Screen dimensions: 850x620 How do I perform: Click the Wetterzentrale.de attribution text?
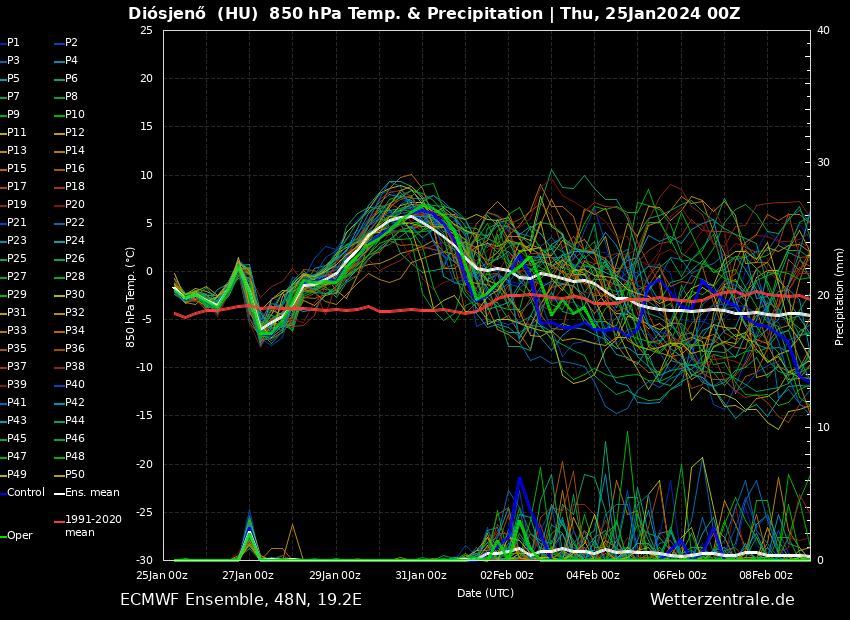coord(722,600)
